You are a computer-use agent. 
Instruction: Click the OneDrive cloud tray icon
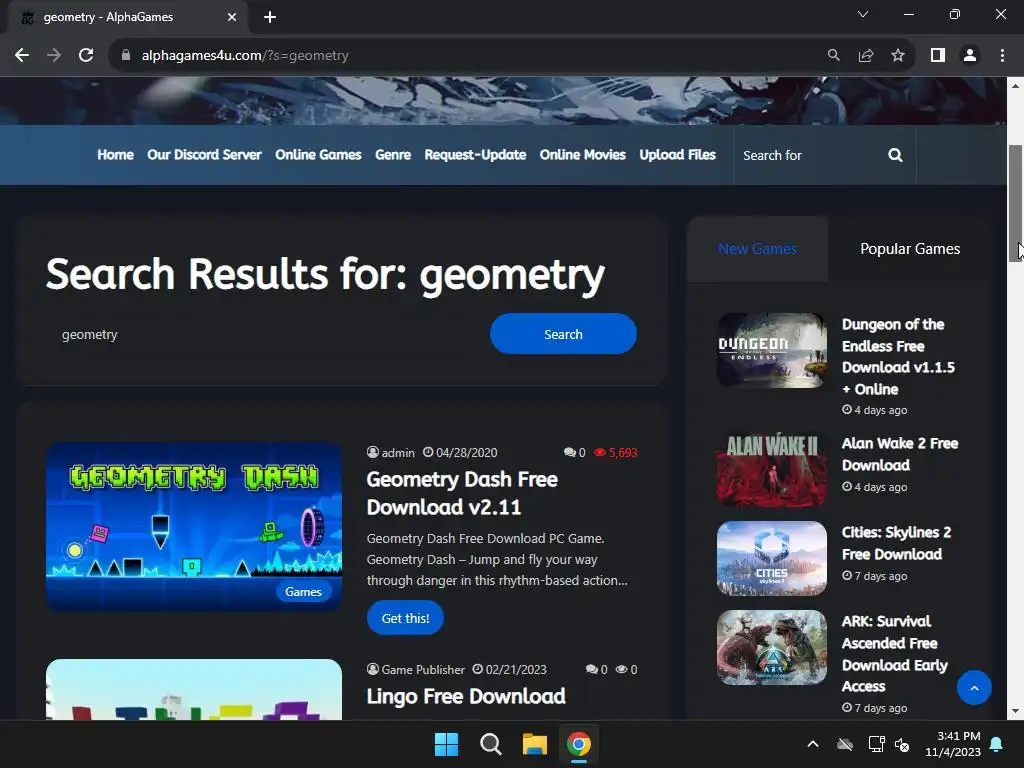pyautogui.click(x=845, y=744)
